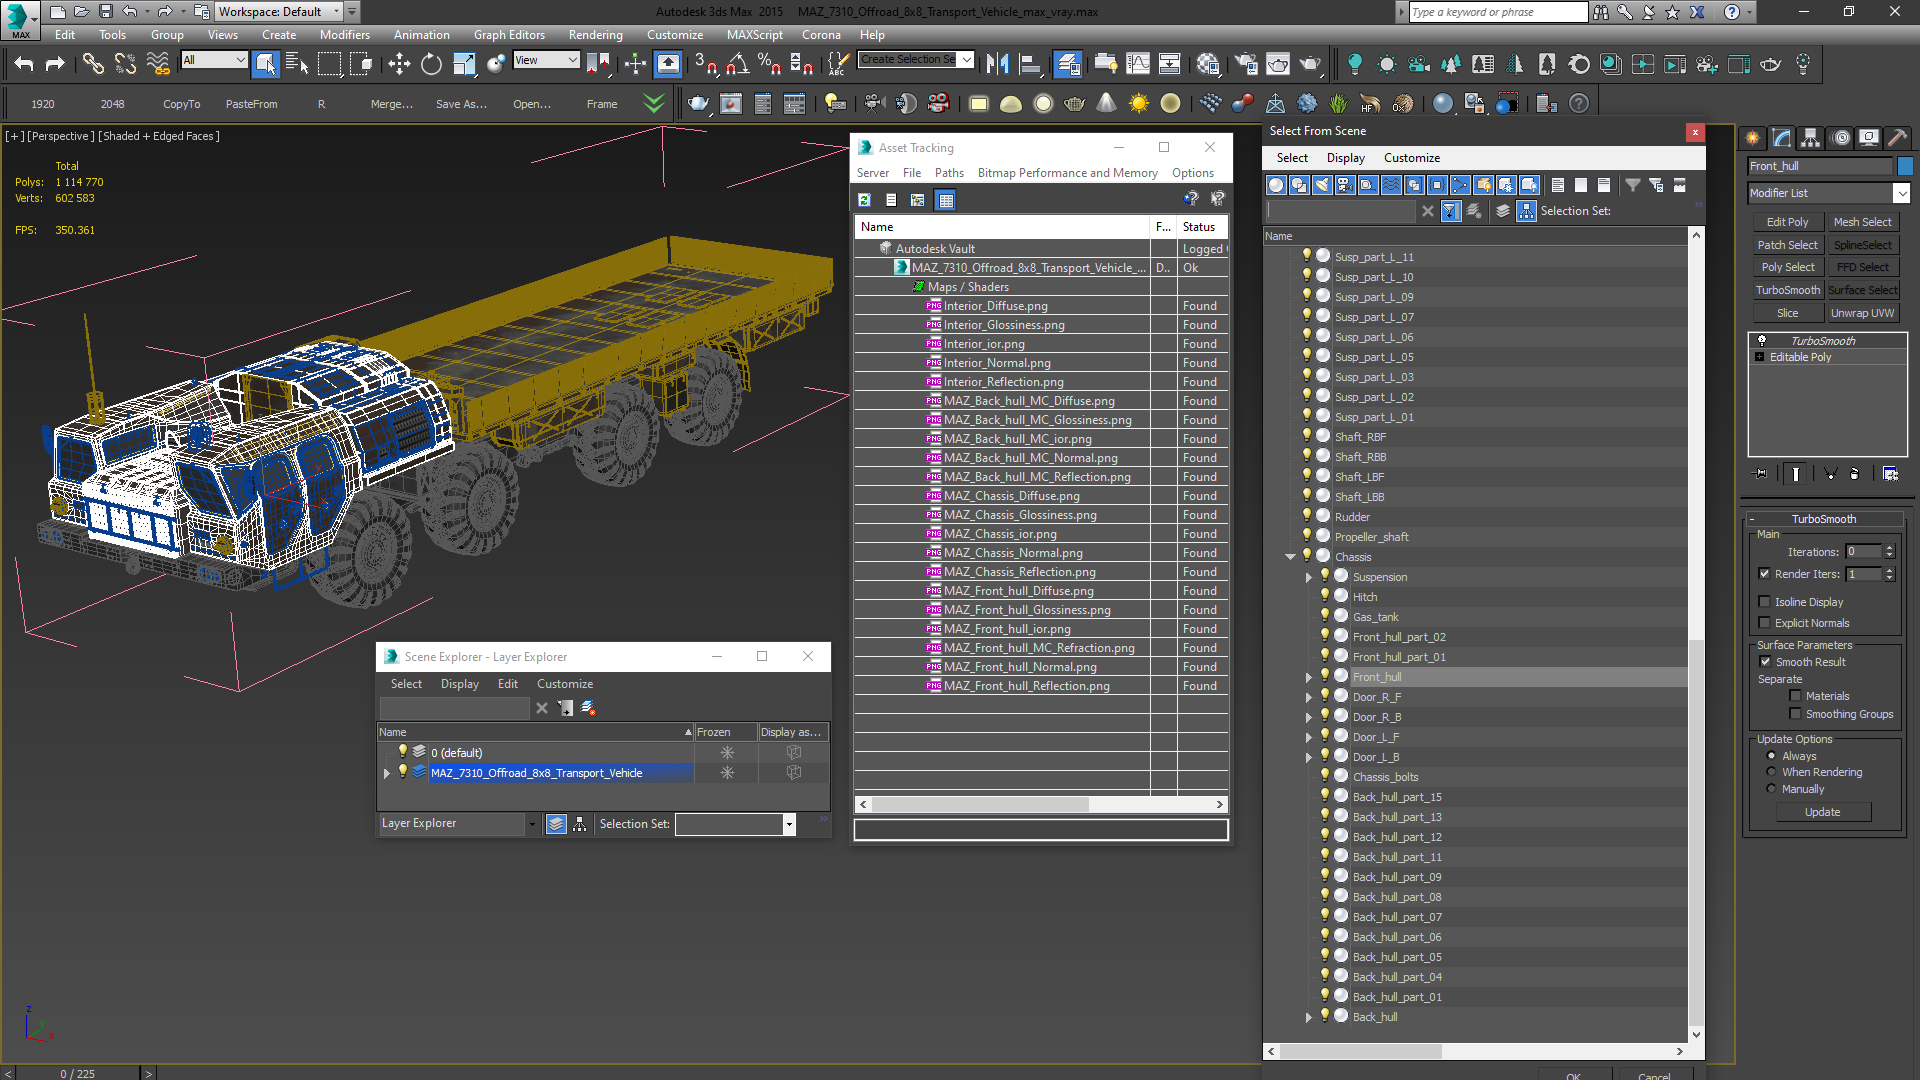Enable Isoline Display checkbox

tap(1765, 602)
